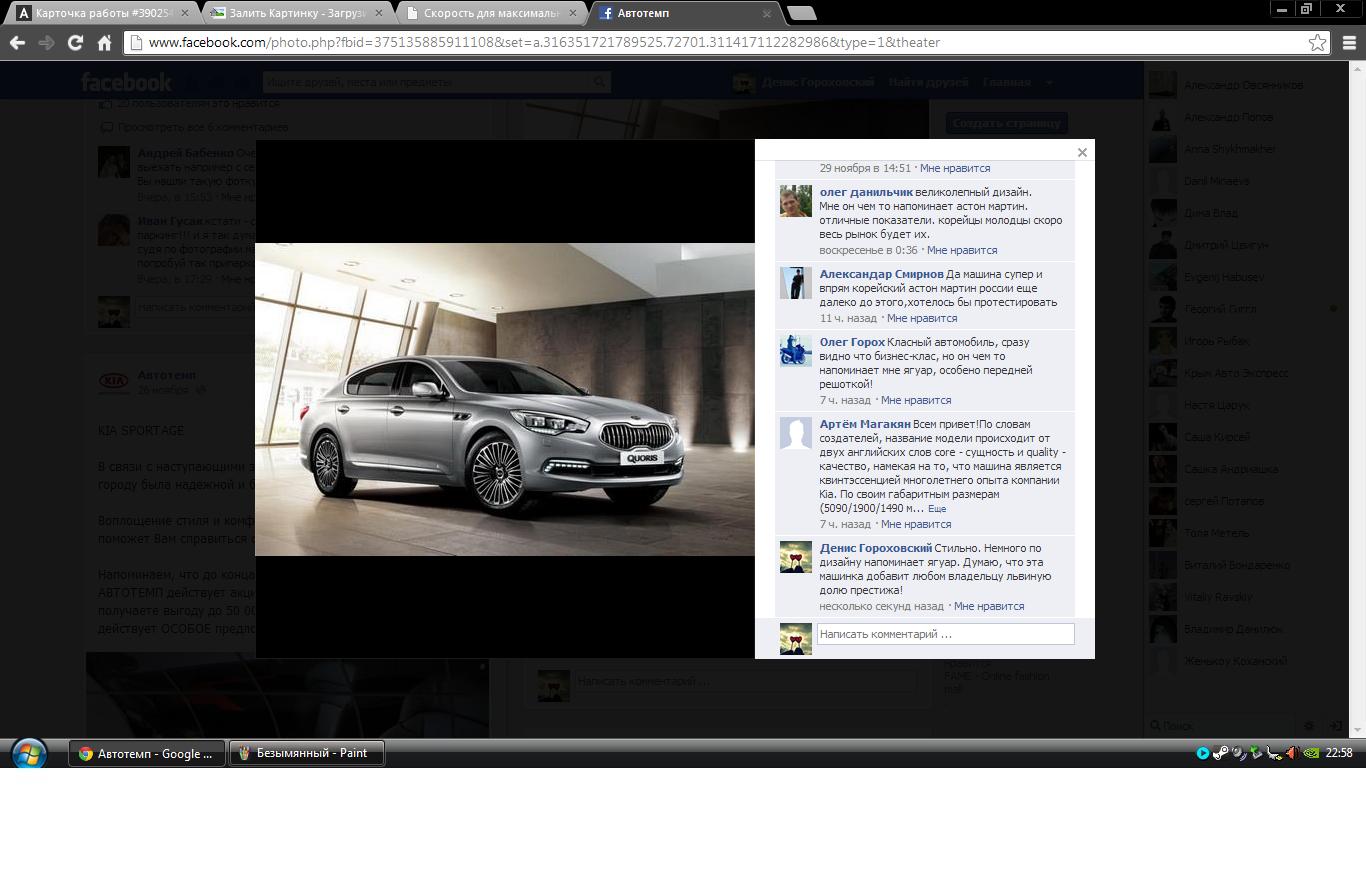1366x878 pixels.
Task: Open Олег Горох's avatar thumbnail
Action: [x=796, y=351]
